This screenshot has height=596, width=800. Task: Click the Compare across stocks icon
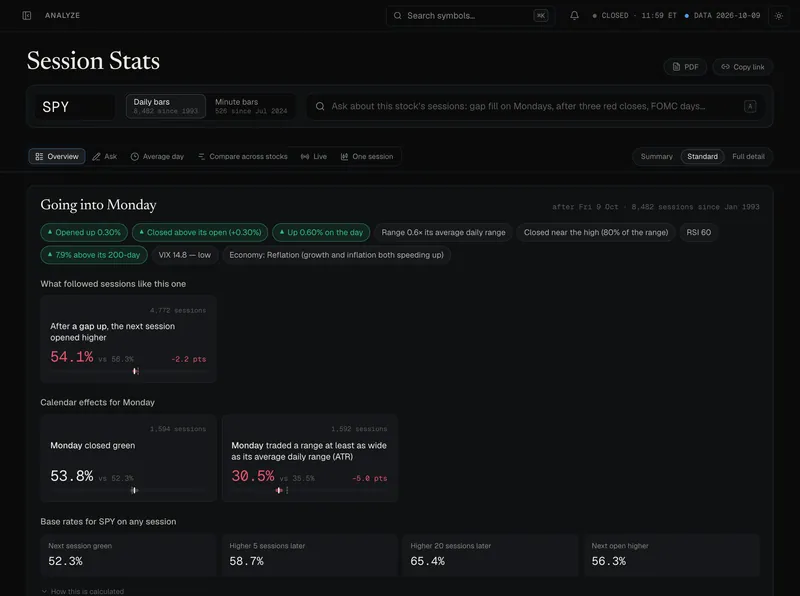point(202,157)
